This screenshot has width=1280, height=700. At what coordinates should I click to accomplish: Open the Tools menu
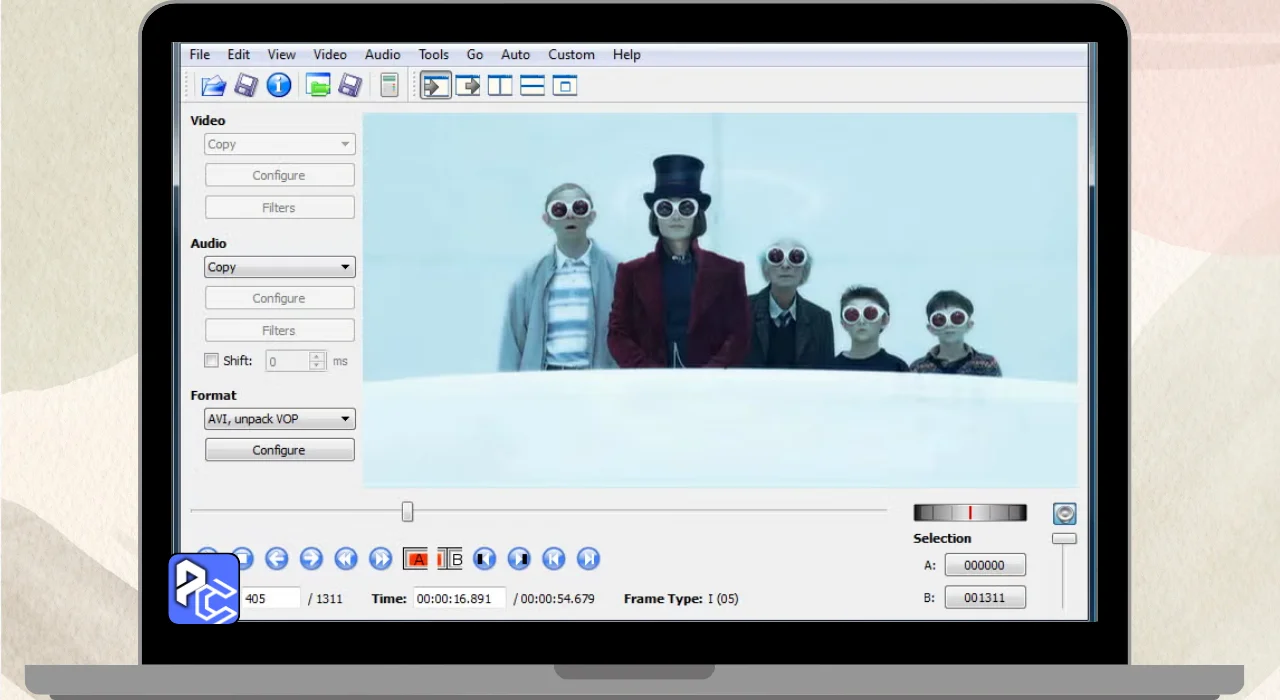pos(433,55)
